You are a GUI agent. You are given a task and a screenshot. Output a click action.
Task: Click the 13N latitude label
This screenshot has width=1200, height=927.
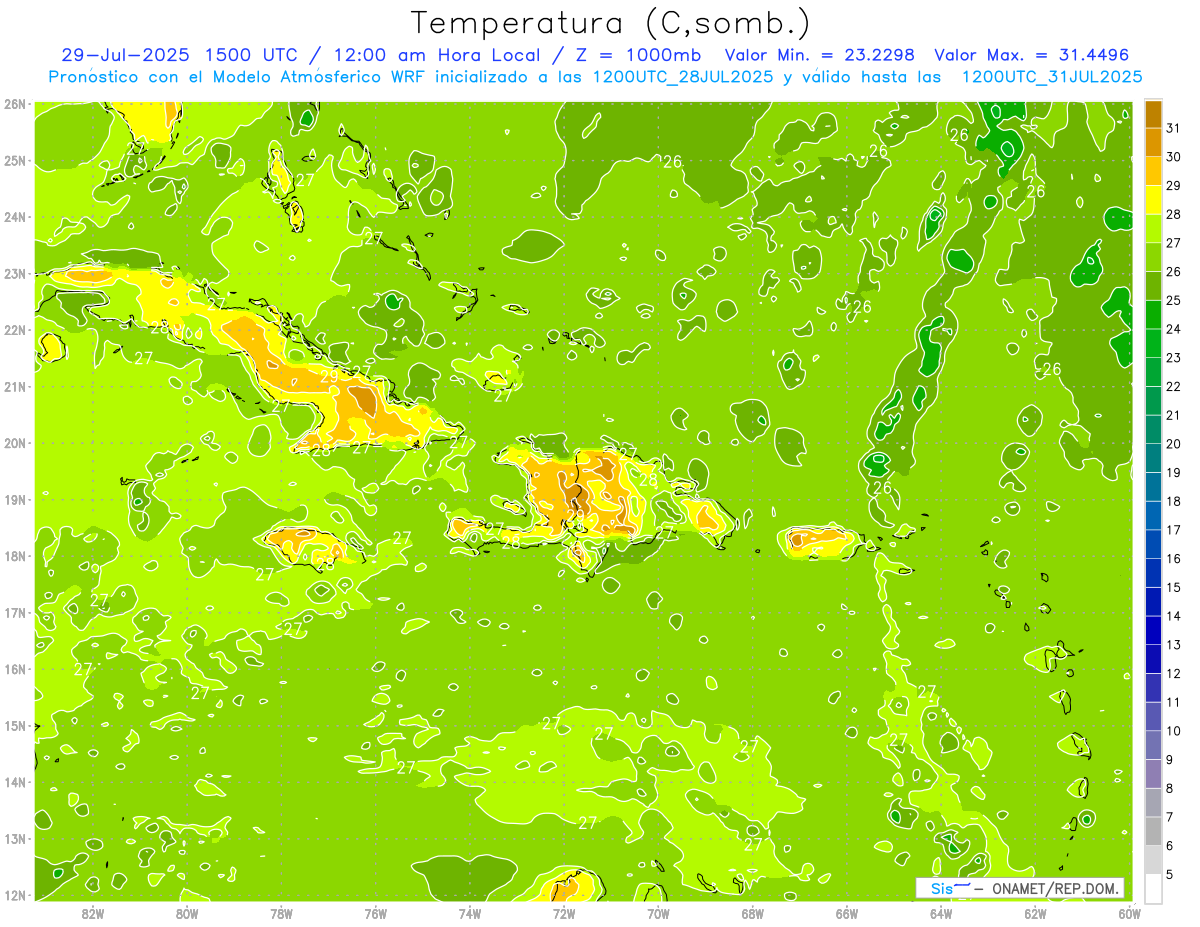(14, 838)
